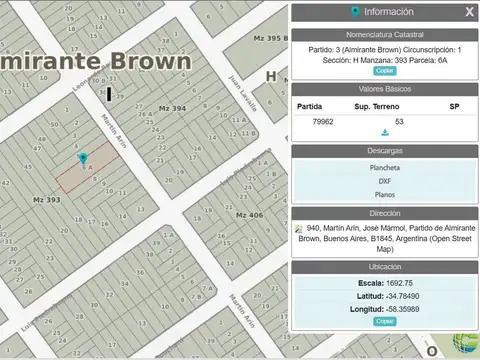The image size is (480, 360).
Task: Close the Información panel with the X
Action: [469, 12]
